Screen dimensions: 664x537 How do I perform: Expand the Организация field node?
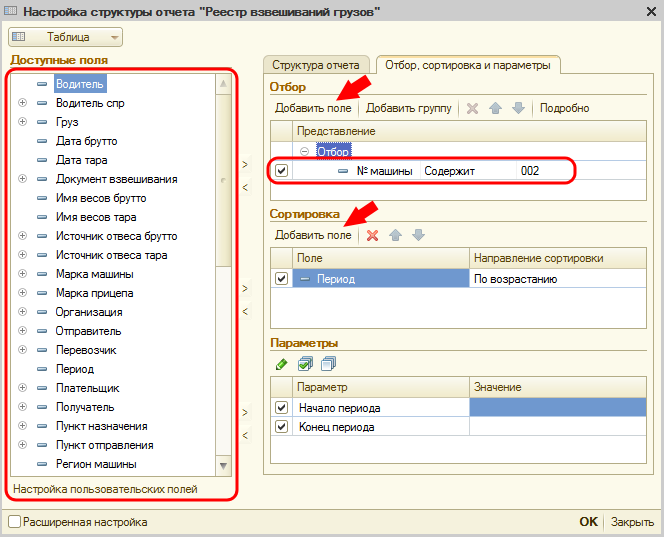pos(22,312)
